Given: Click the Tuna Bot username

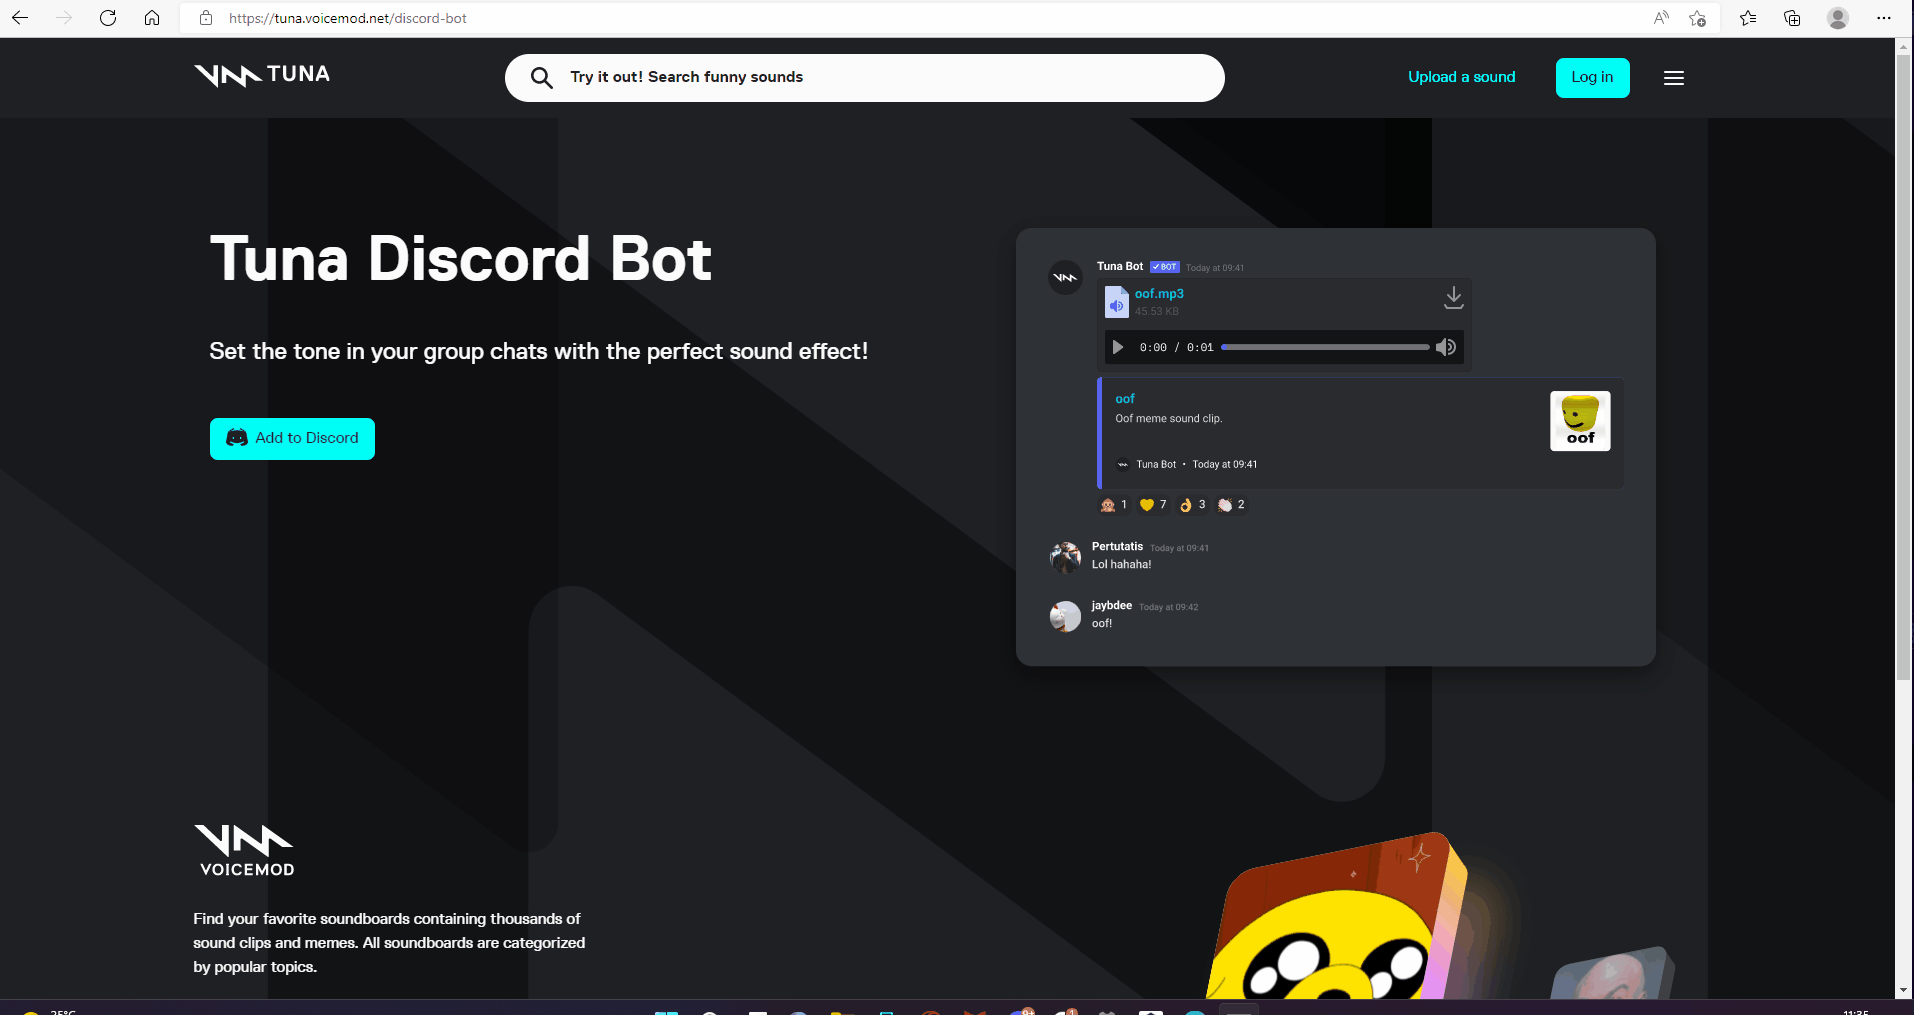Looking at the screenshot, I should (x=1120, y=266).
